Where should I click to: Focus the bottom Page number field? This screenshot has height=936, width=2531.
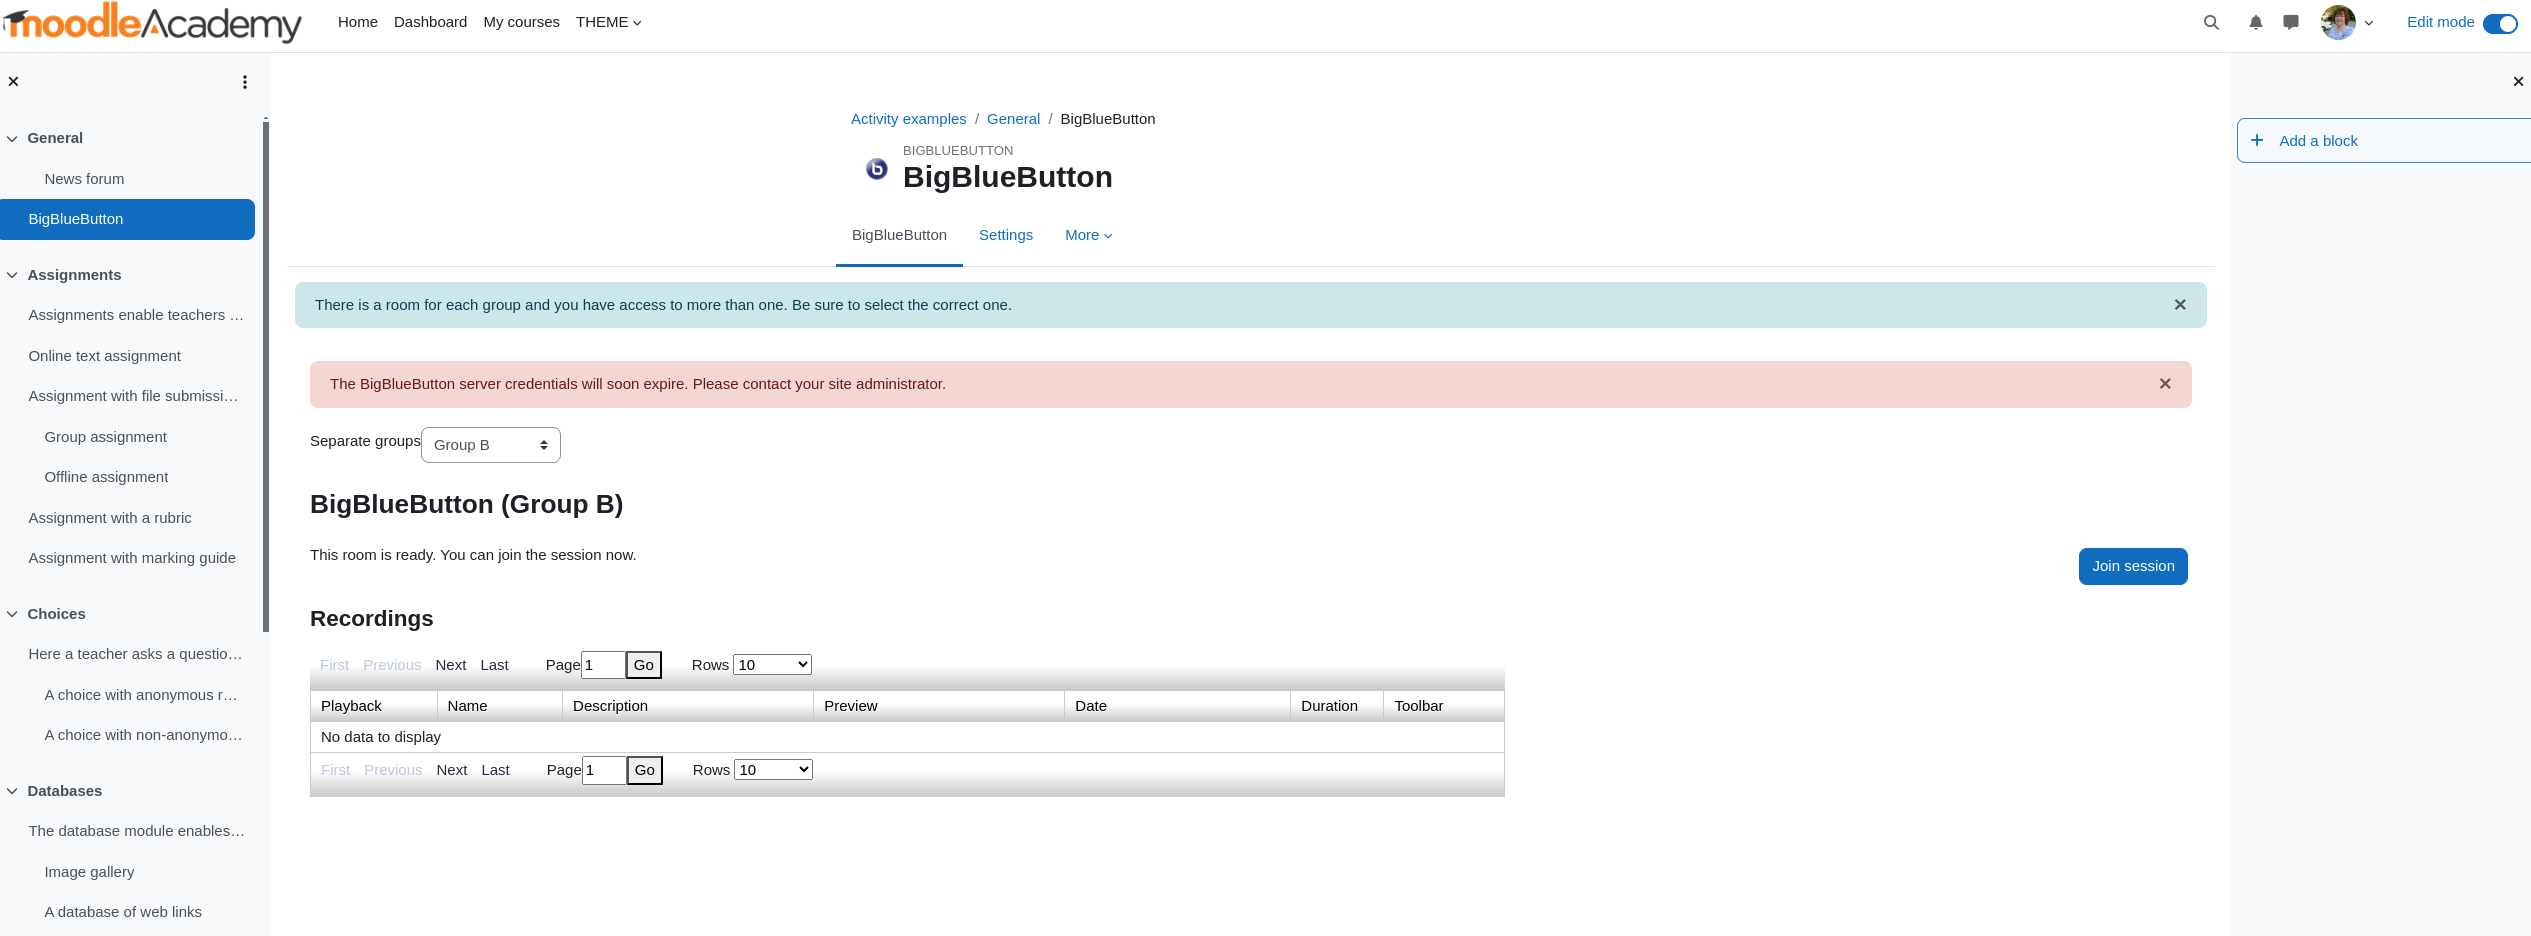tap(604, 770)
